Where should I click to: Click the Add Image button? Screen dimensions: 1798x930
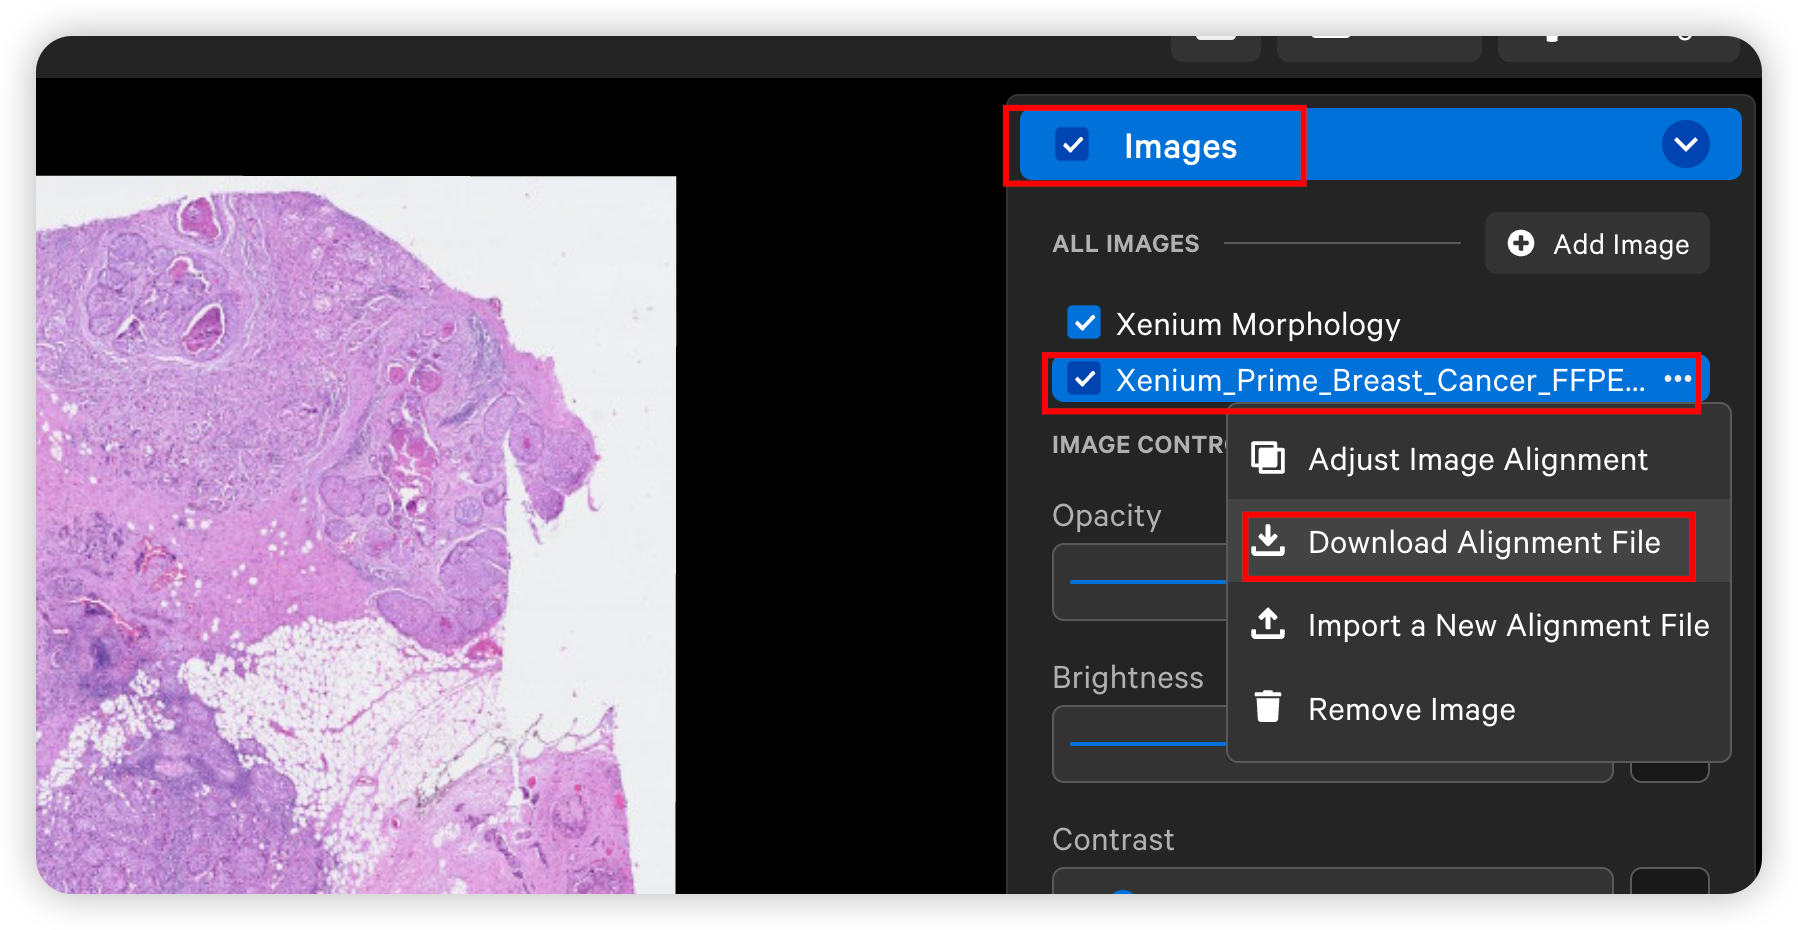click(1596, 243)
